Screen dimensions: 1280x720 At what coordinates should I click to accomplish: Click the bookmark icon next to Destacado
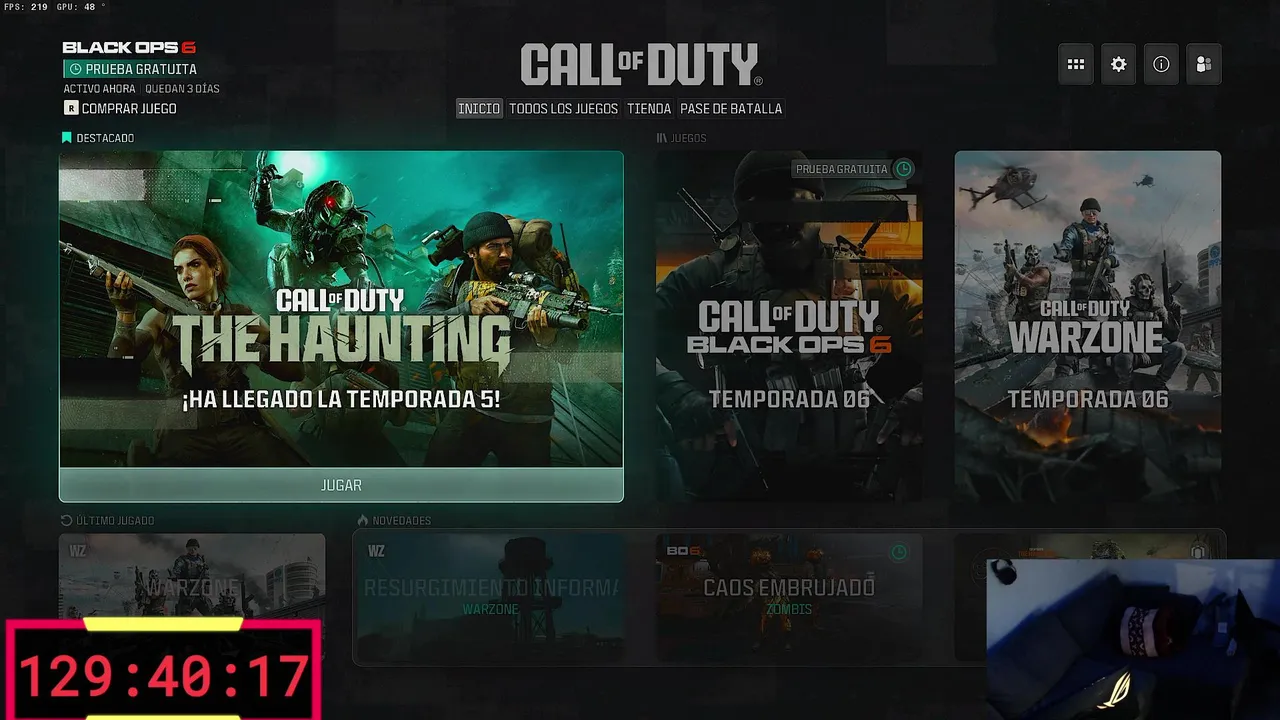(67, 138)
